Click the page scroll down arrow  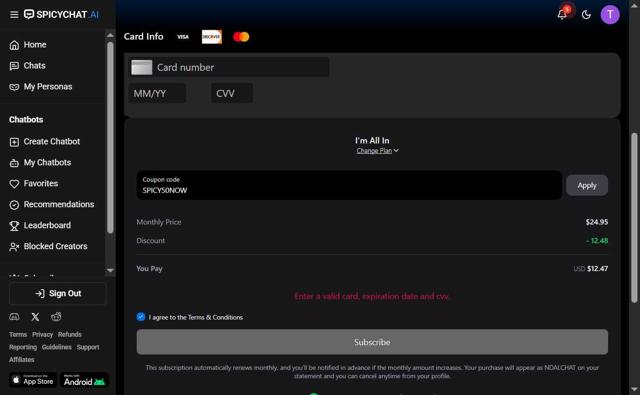tap(634, 389)
